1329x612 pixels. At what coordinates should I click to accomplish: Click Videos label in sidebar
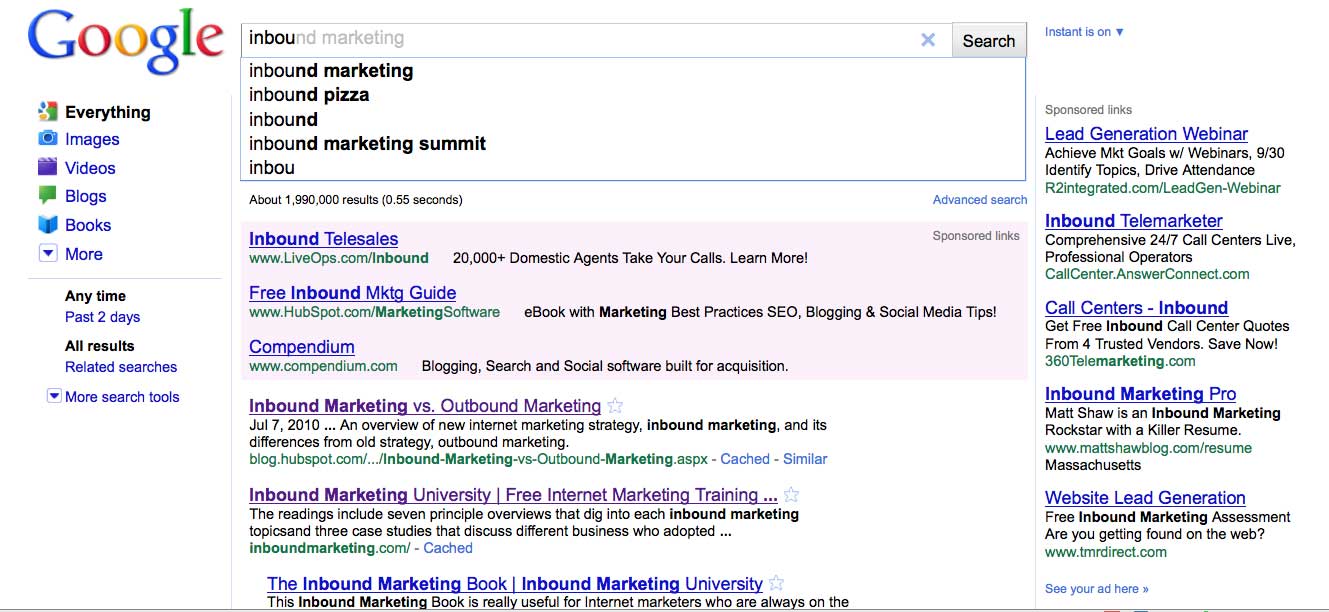pyautogui.click(x=90, y=168)
